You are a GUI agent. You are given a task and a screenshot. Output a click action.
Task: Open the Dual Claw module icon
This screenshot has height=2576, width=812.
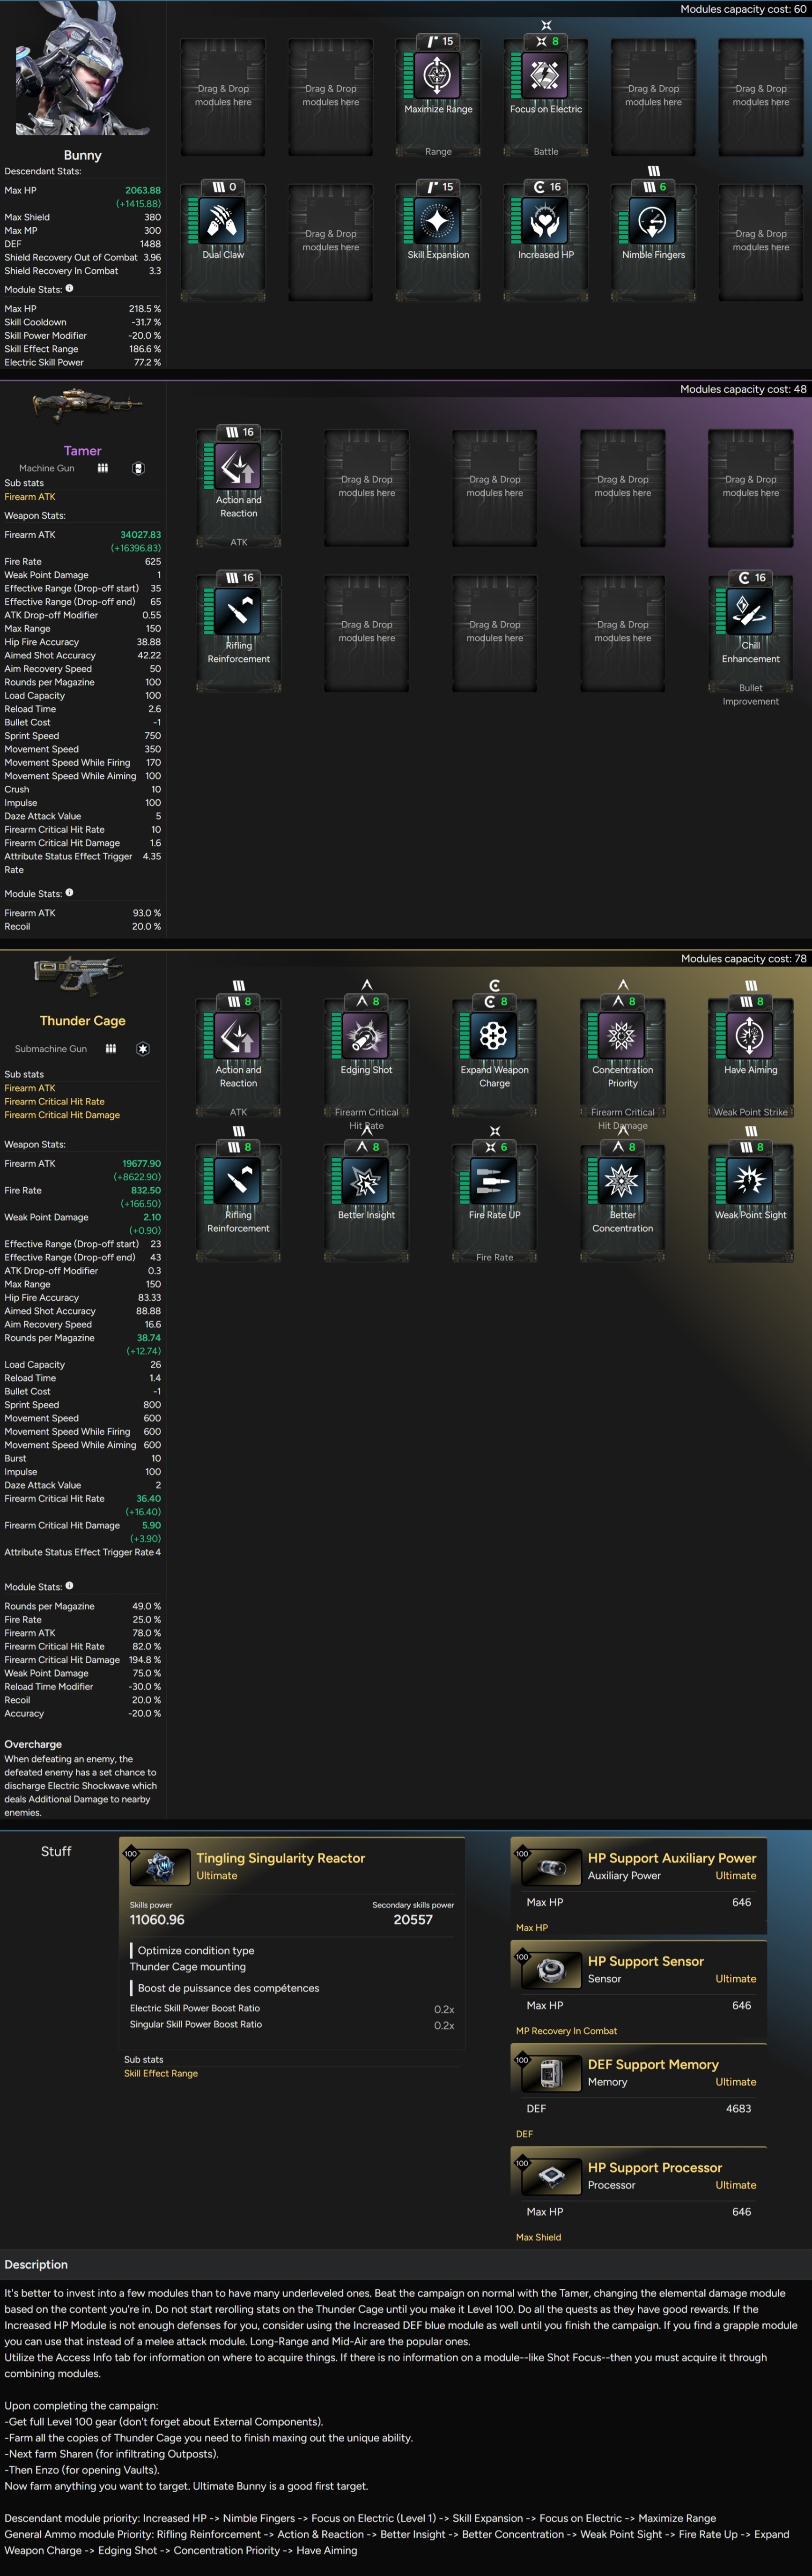click(x=223, y=221)
